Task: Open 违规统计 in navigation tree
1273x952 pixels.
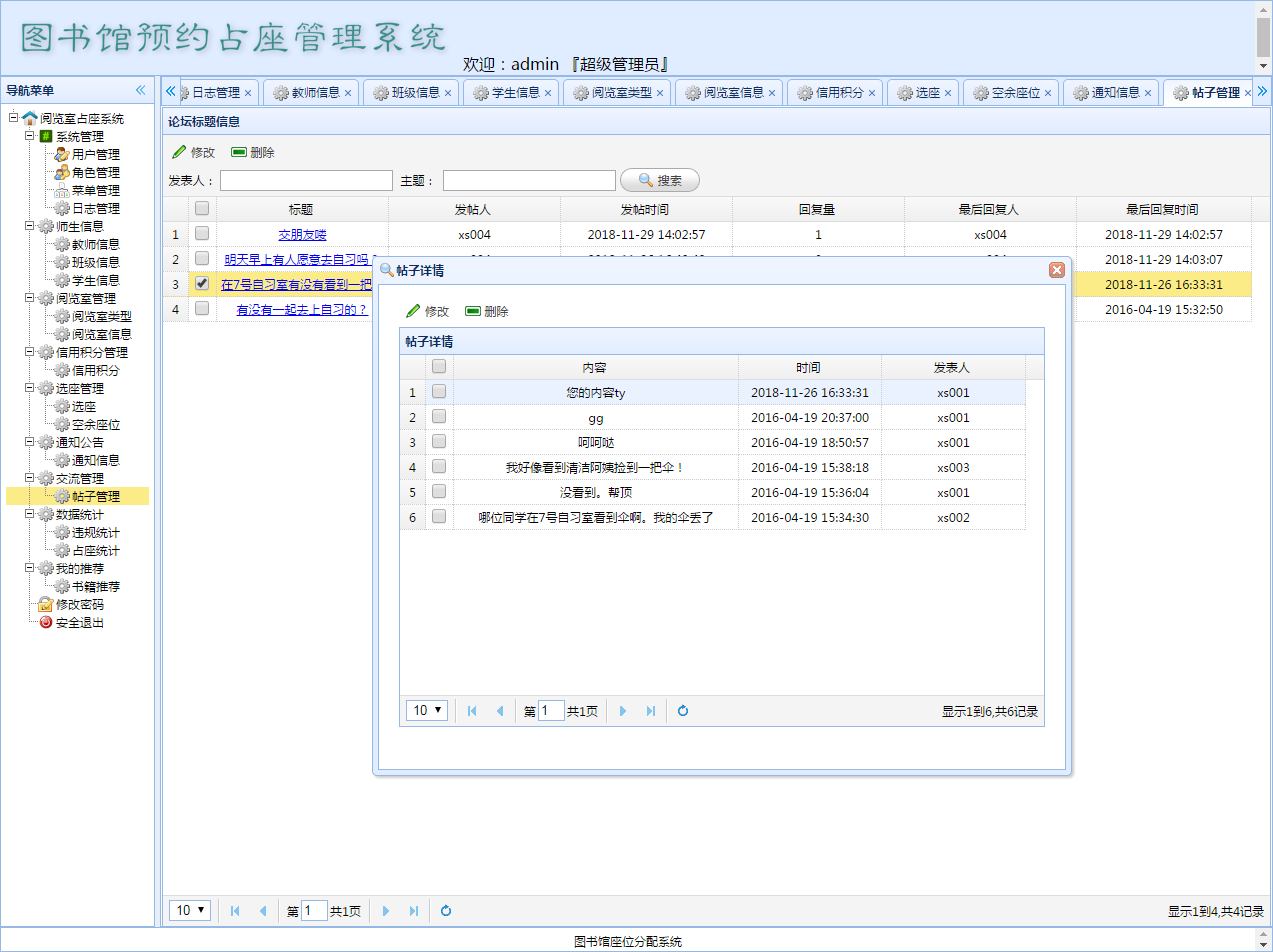Action: (x=96, y=532)
